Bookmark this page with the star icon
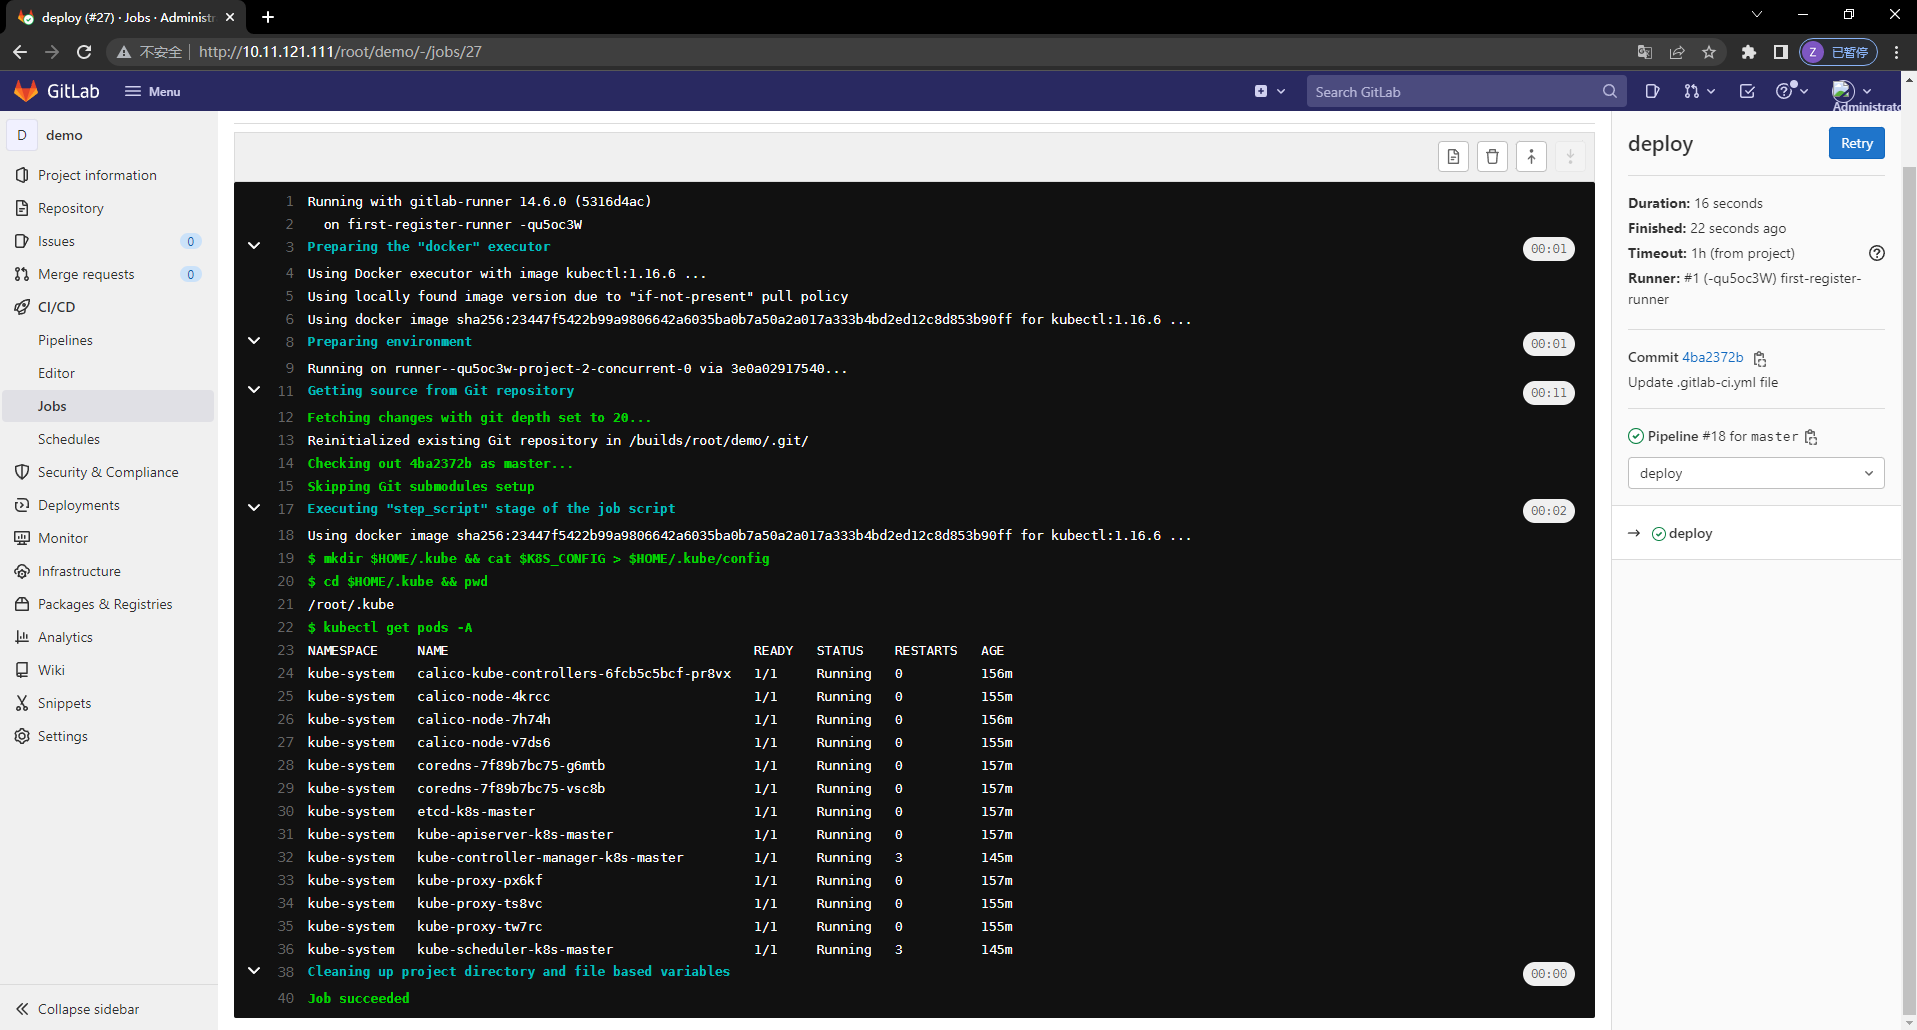 [1709, 52]
